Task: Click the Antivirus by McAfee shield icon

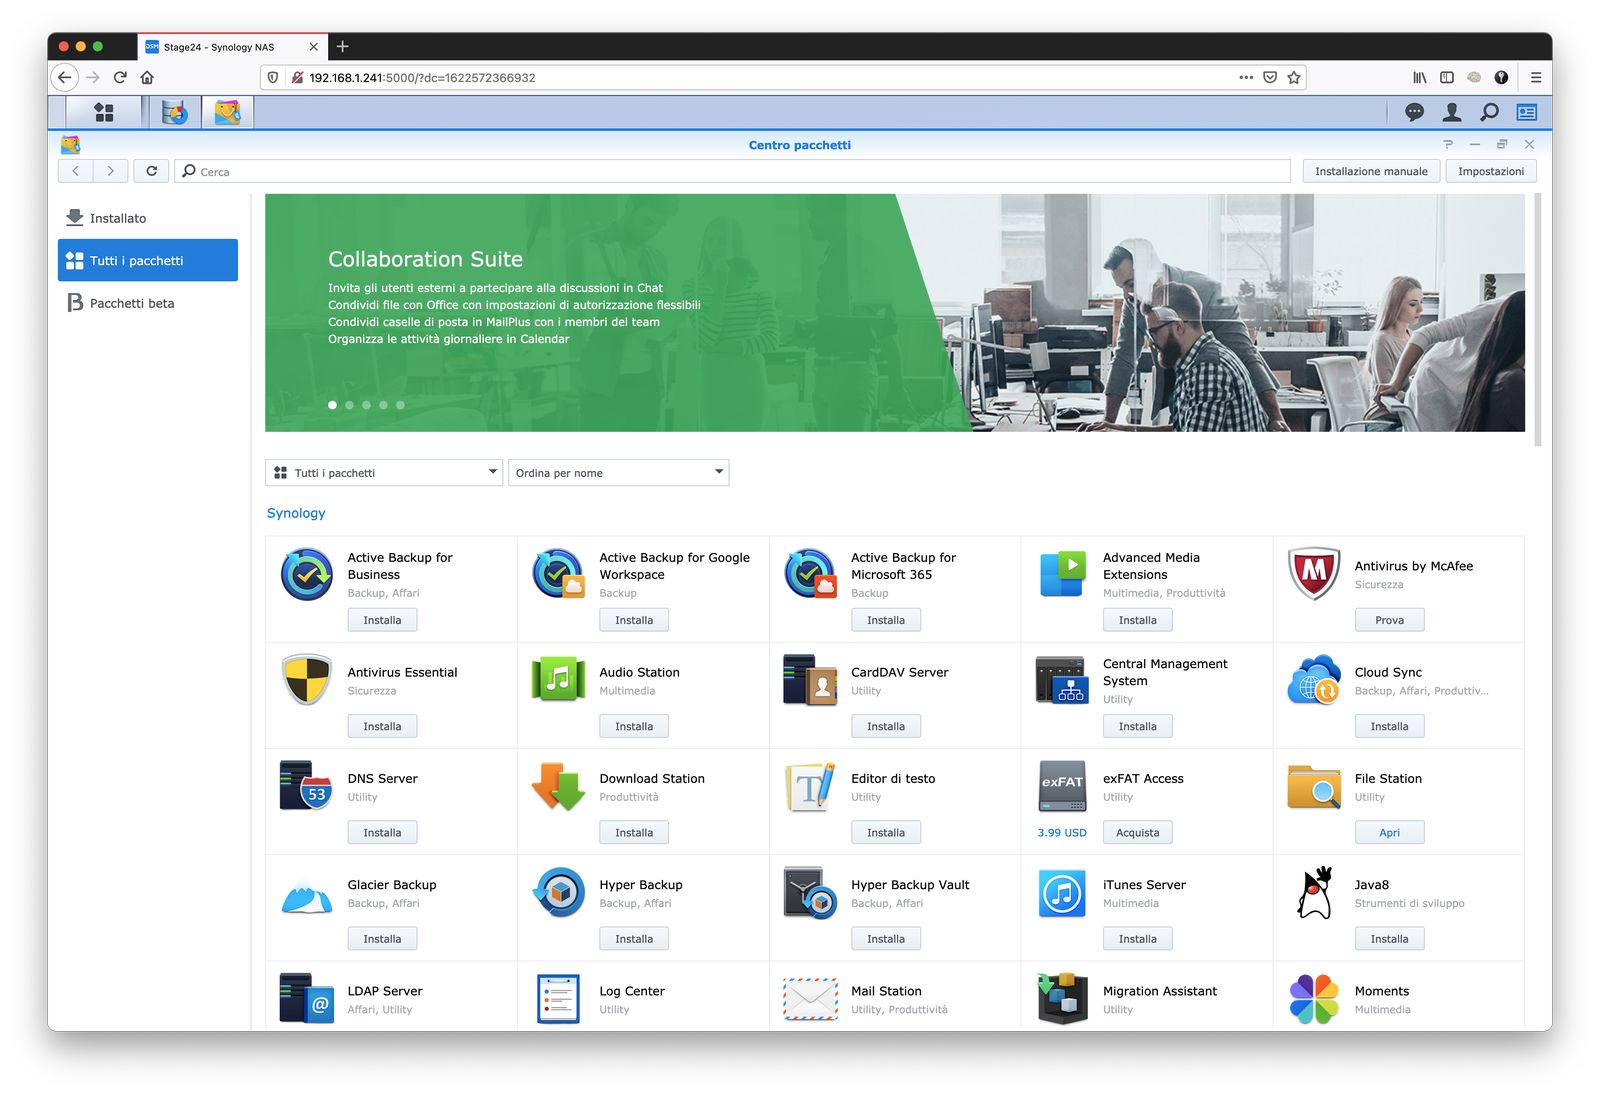Action: pos(1314,574)
